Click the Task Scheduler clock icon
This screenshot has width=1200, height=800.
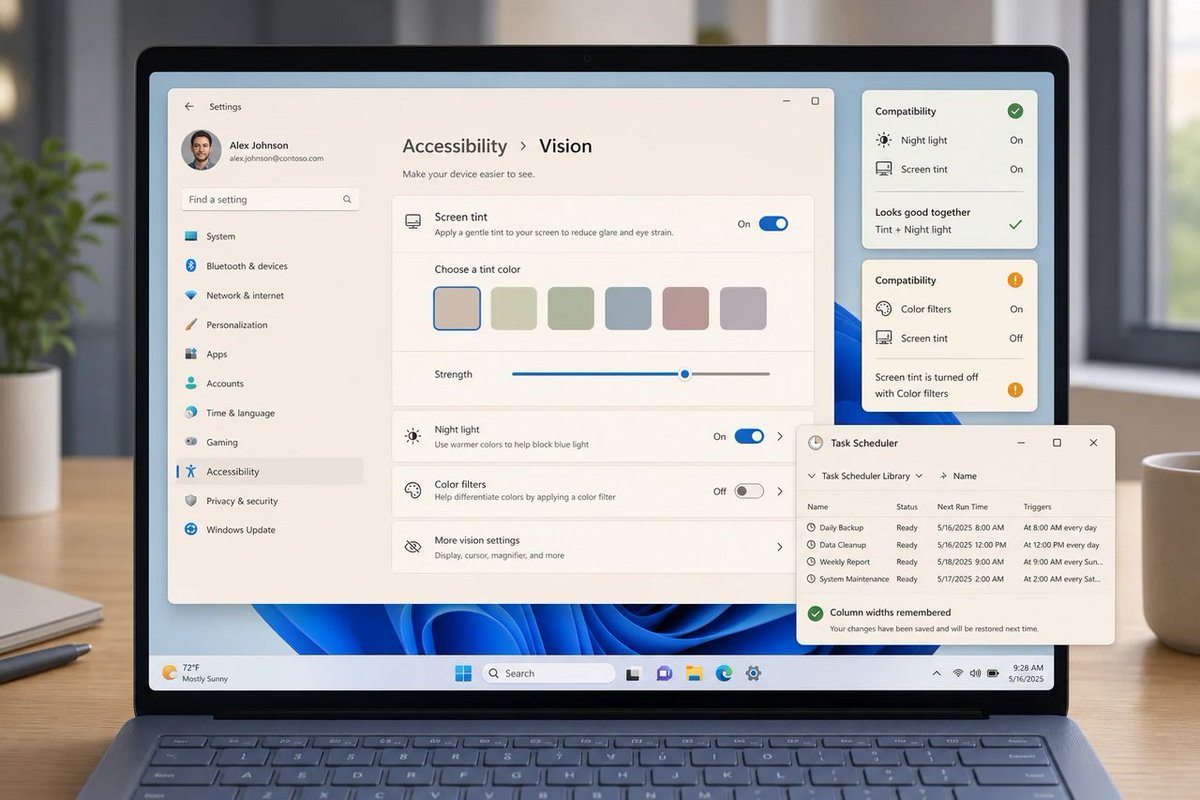point(815,443)
